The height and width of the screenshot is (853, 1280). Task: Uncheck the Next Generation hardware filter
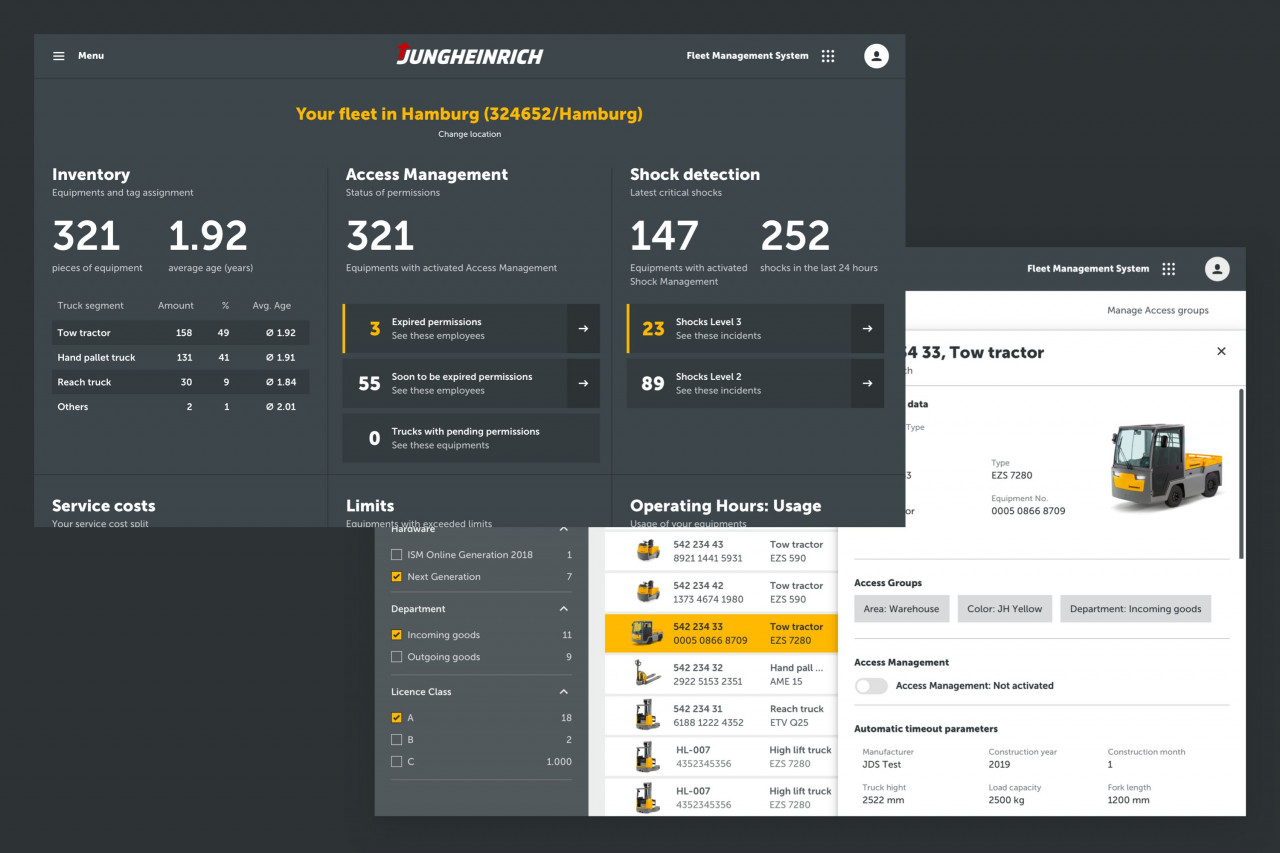pyautogui.click(x=397, y=577)
